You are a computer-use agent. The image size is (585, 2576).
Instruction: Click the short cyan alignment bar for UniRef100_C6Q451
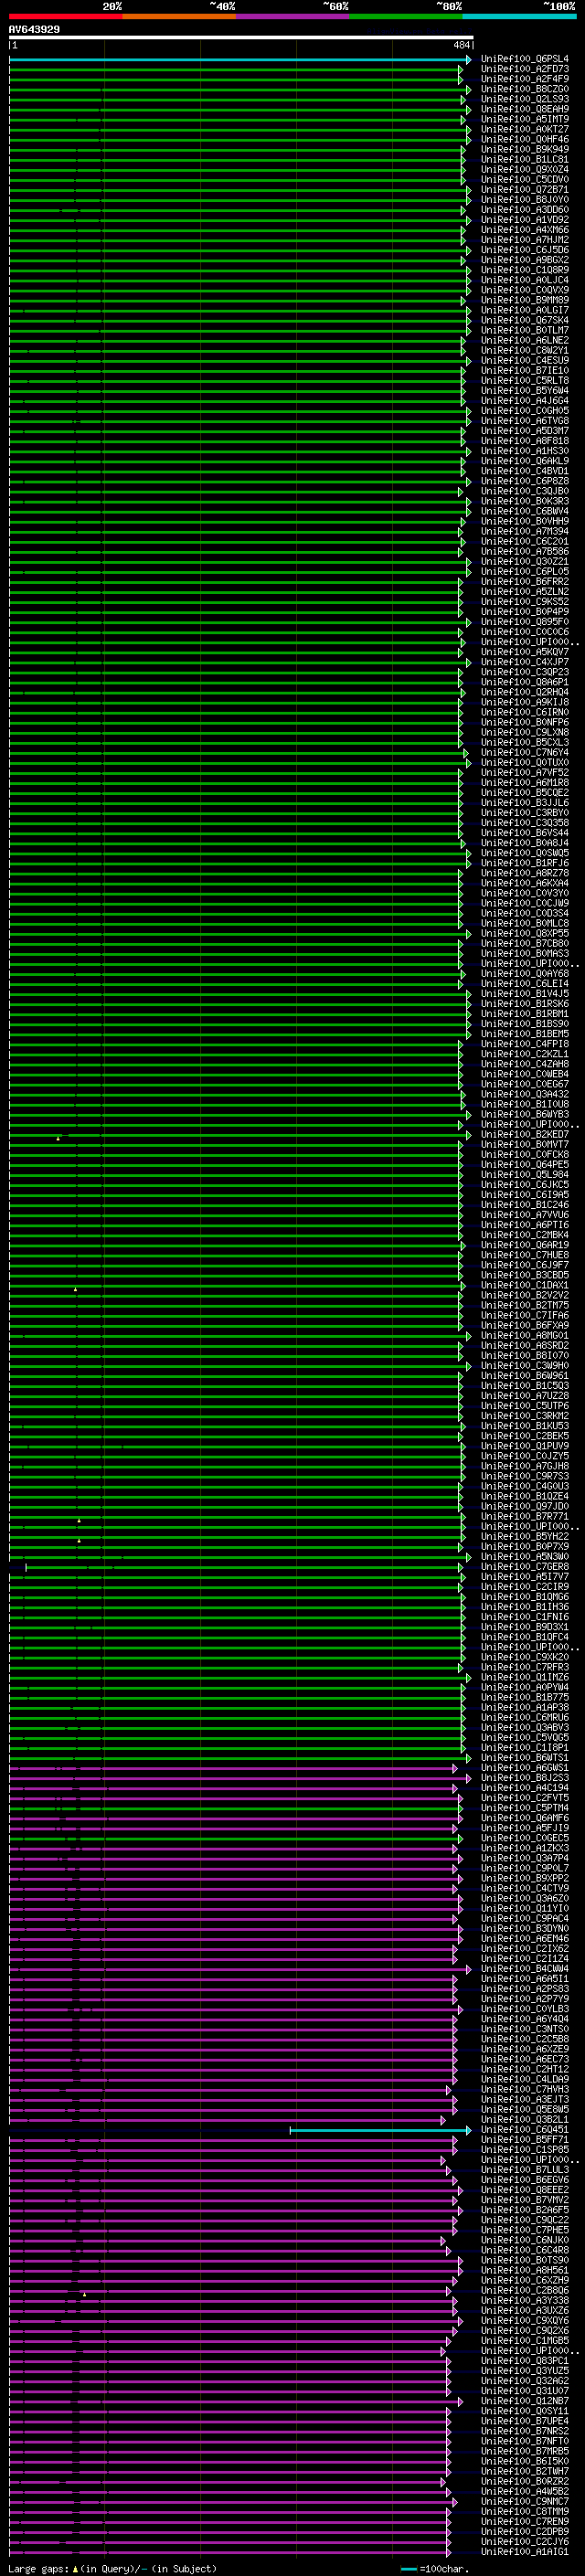pos(380,2131)
